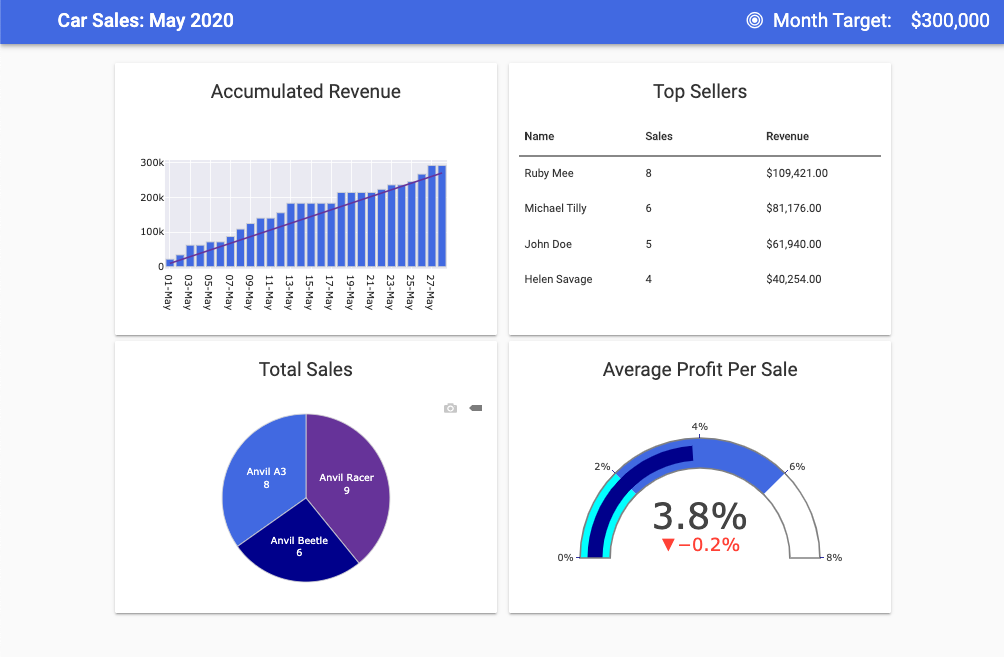Viewport: 1004px width, 657px height.
Task: Click Michael Tilly in Top Sellers
Action: point(555,208)
